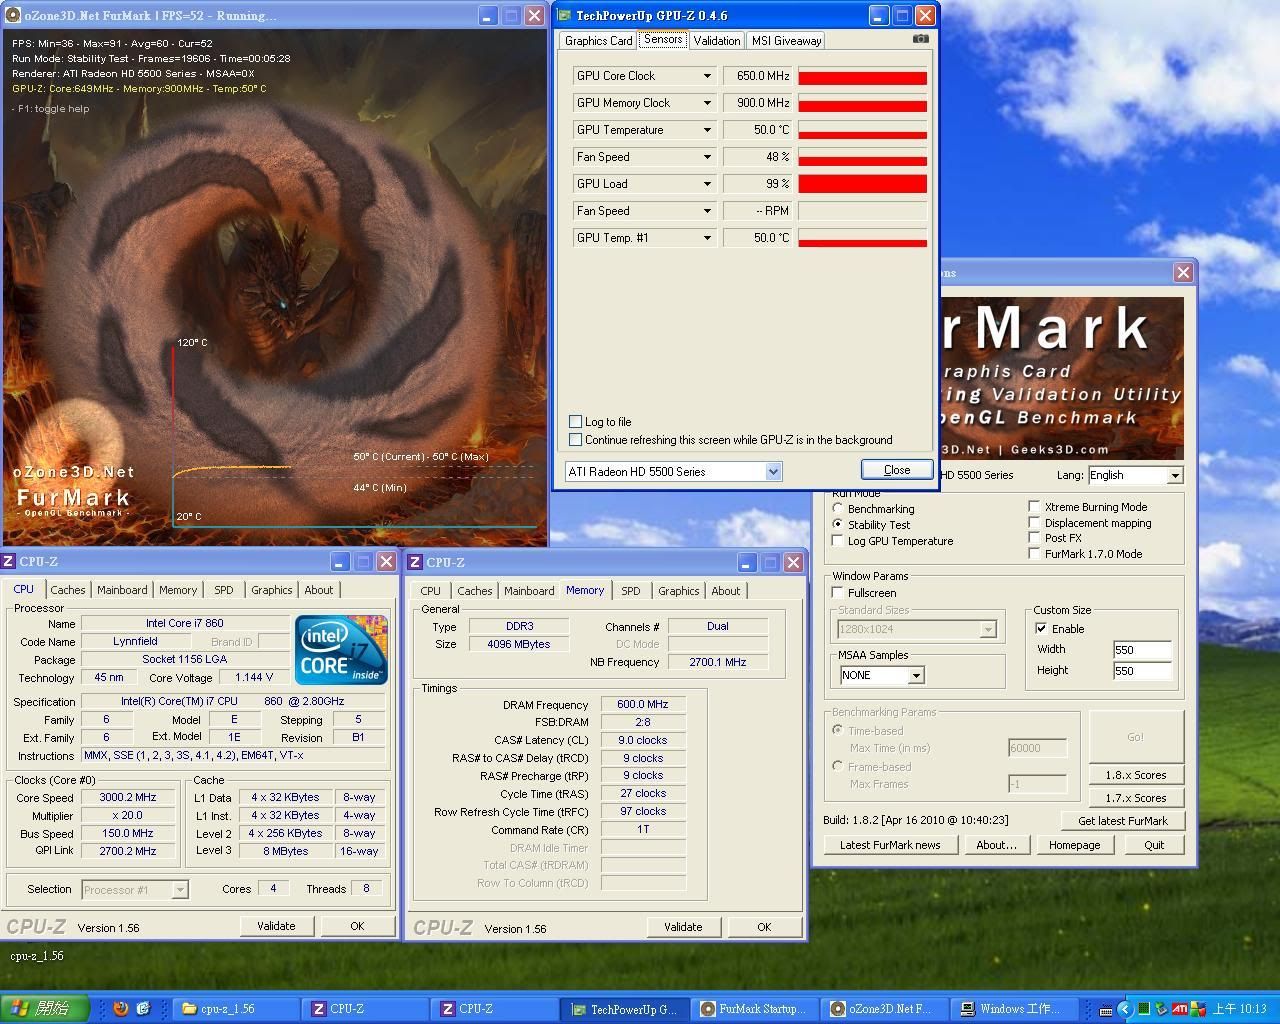Viewport: 1280px width, 1024px height.
Task: Open 1.8.x Scores in FurMark
Action: coord(1135,775)
